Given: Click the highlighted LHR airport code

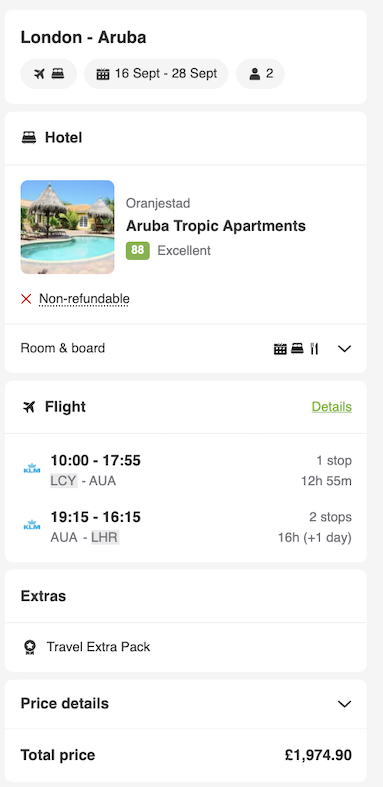Looking at the screenshot, I should (x=105, y=538).
